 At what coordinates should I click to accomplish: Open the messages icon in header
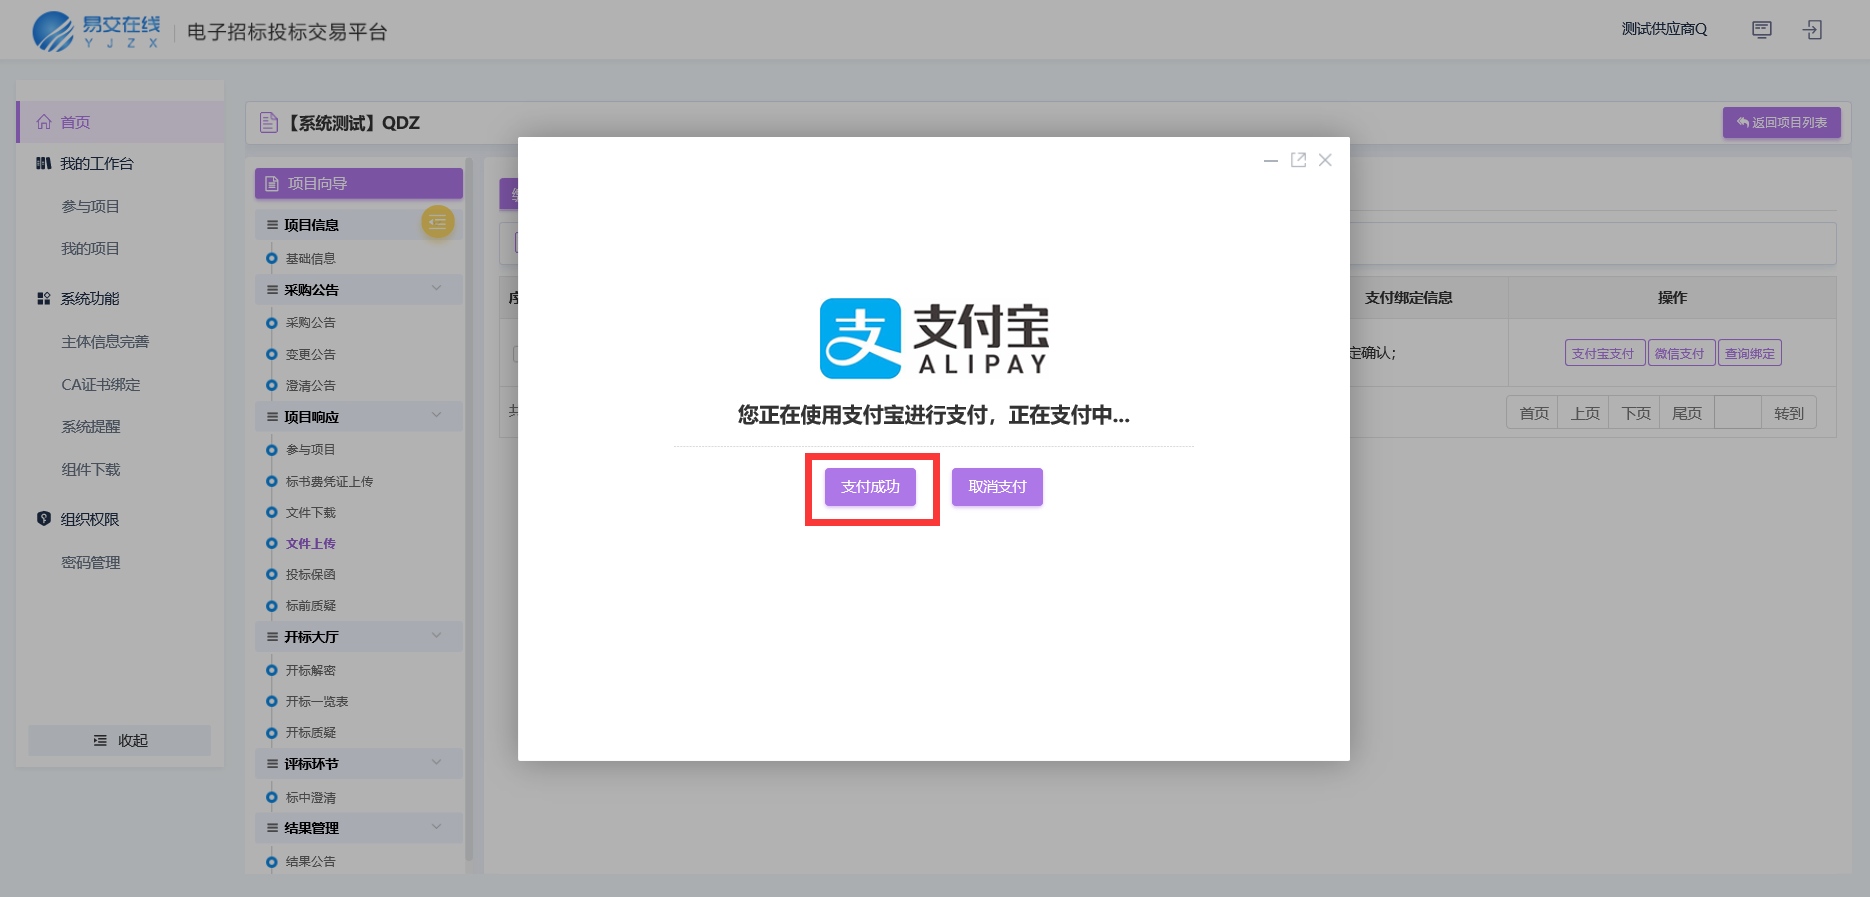pyautogui.click(x=1762, y=30)
